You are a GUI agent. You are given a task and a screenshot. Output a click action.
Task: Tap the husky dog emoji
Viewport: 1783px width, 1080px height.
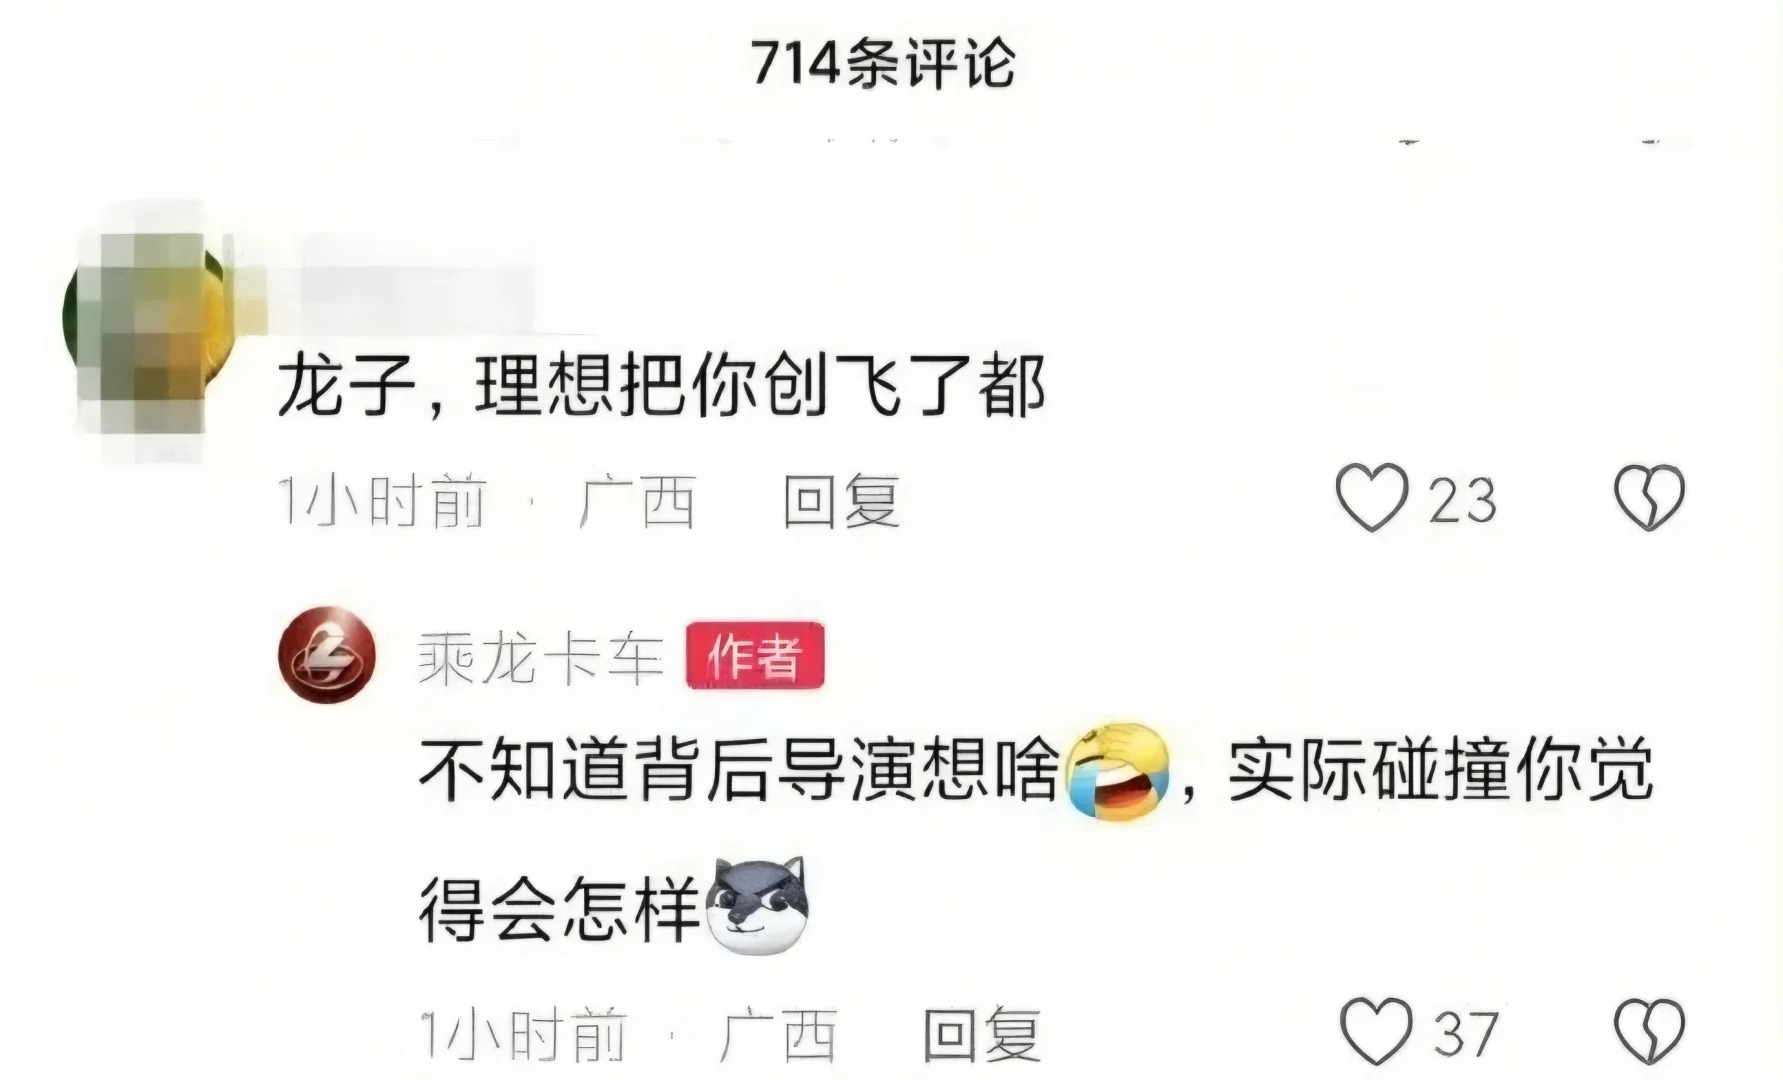[757, 905]
